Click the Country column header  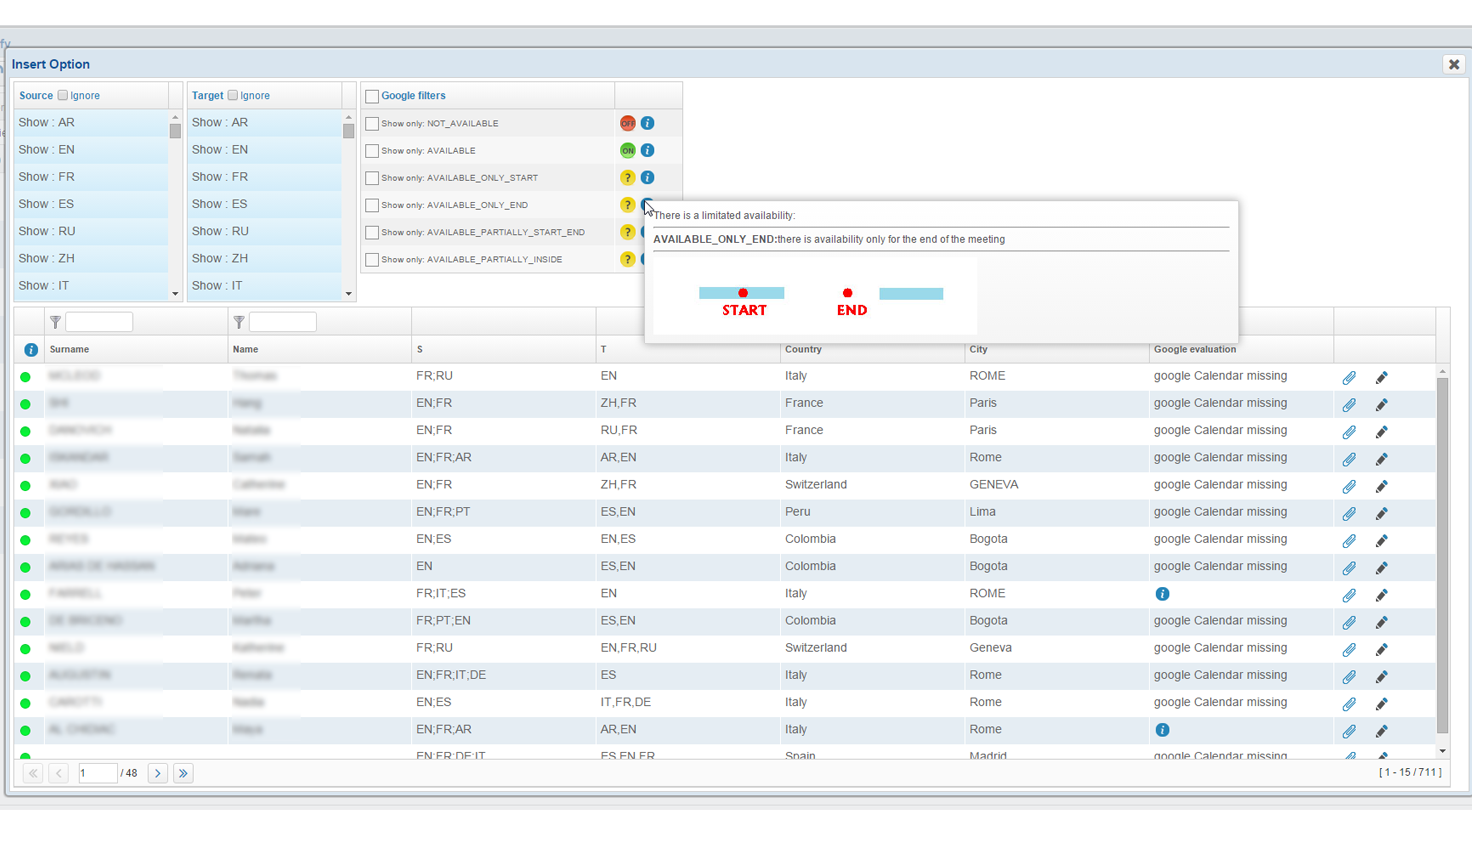pyautogui.click(x=872, y=349)
